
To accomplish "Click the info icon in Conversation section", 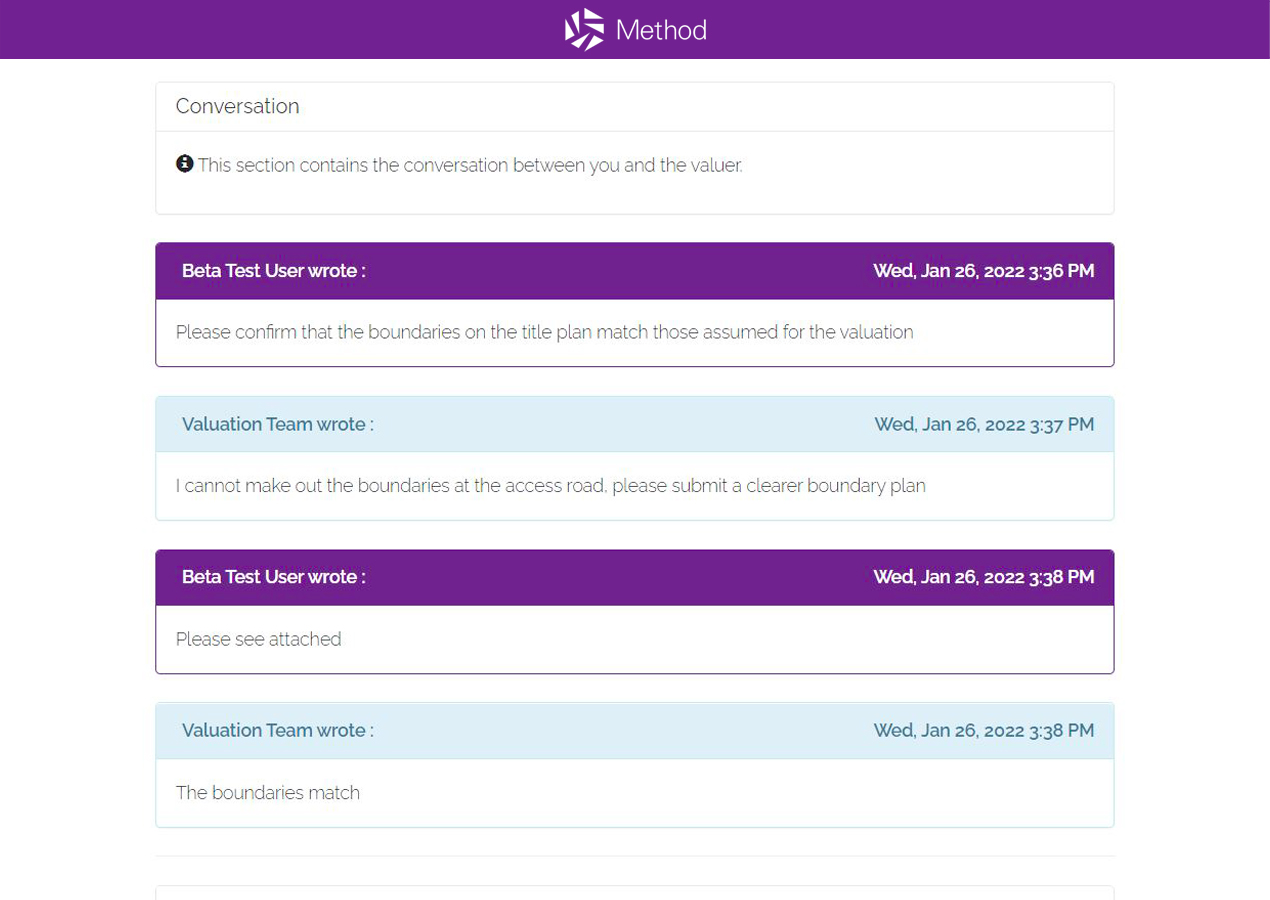I will point(184,164).
